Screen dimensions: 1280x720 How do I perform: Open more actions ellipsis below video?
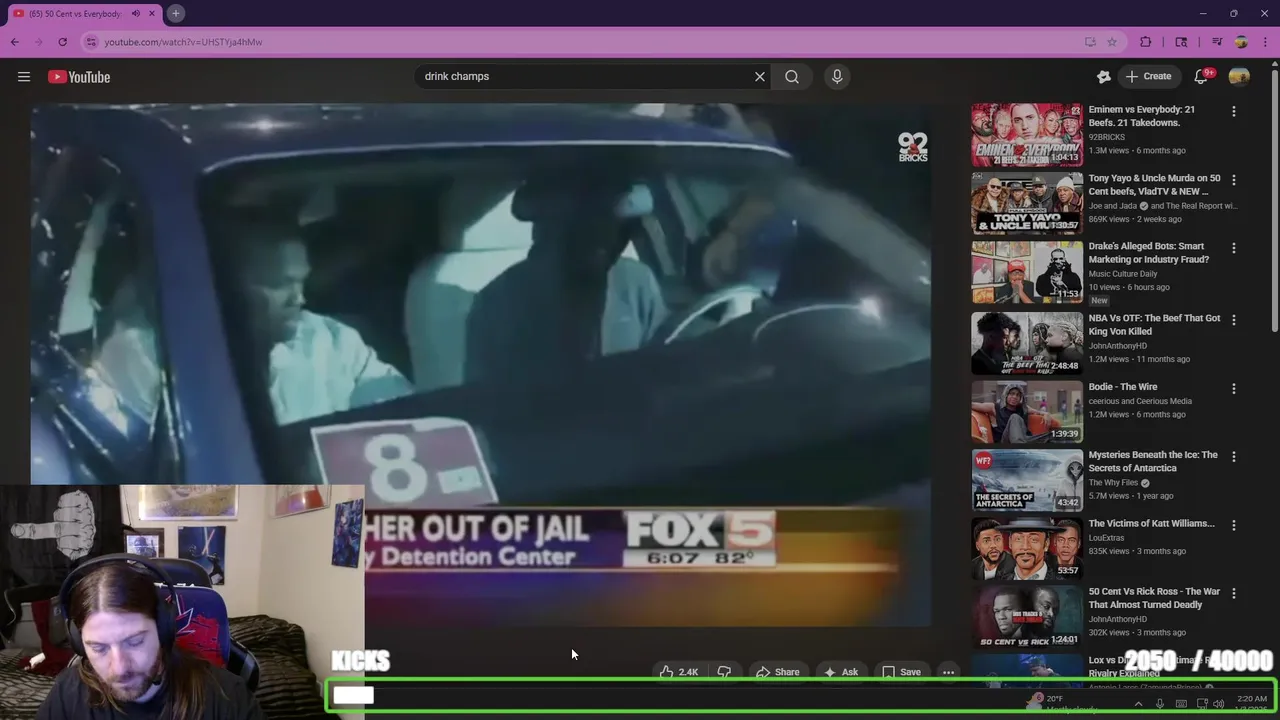(x=948, y=672)
